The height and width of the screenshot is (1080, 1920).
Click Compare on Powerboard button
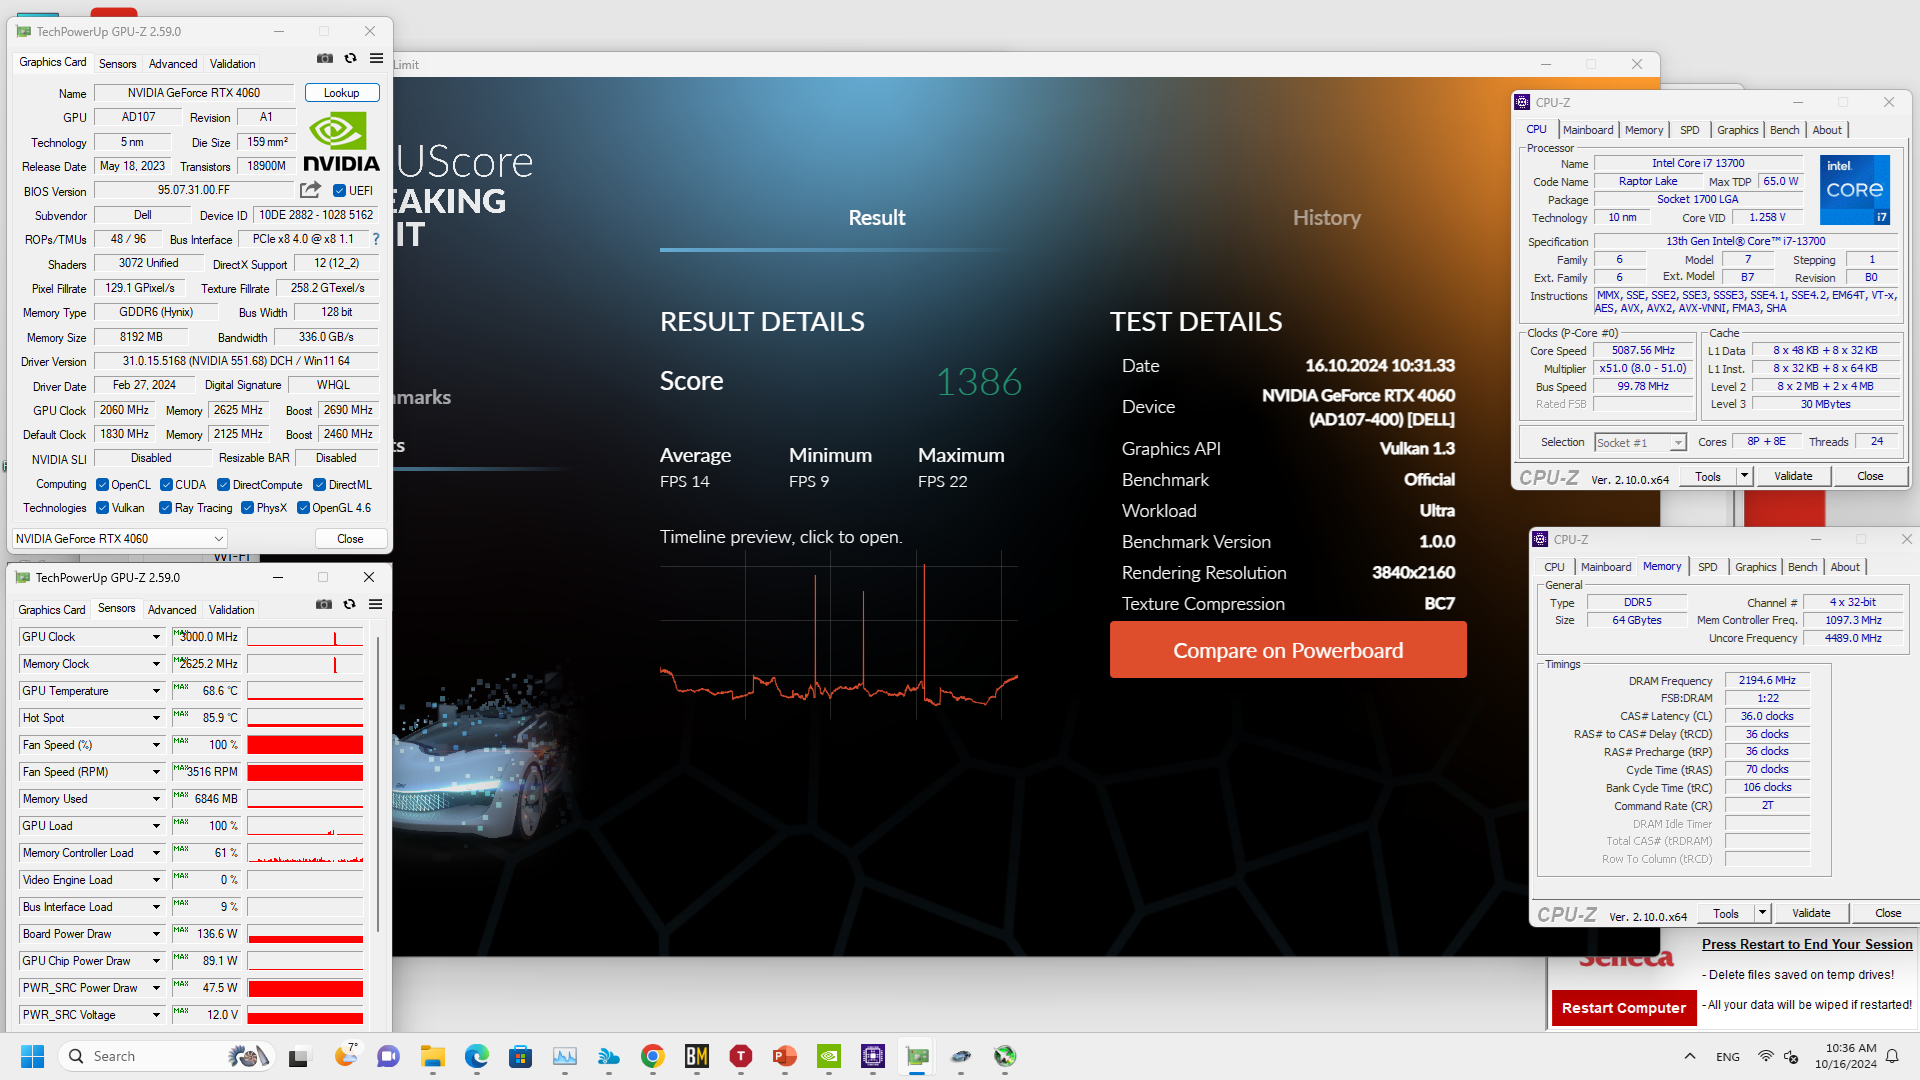coord(1288,650)
